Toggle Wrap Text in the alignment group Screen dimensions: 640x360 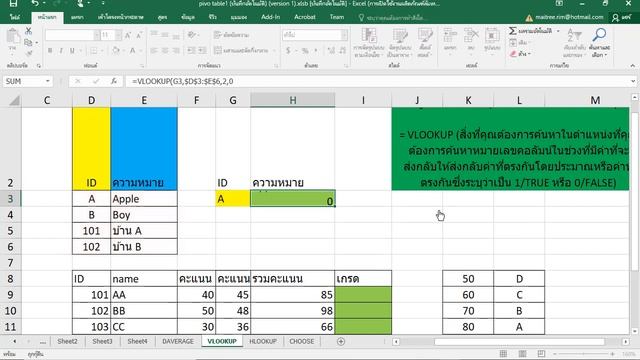(231, 35)
